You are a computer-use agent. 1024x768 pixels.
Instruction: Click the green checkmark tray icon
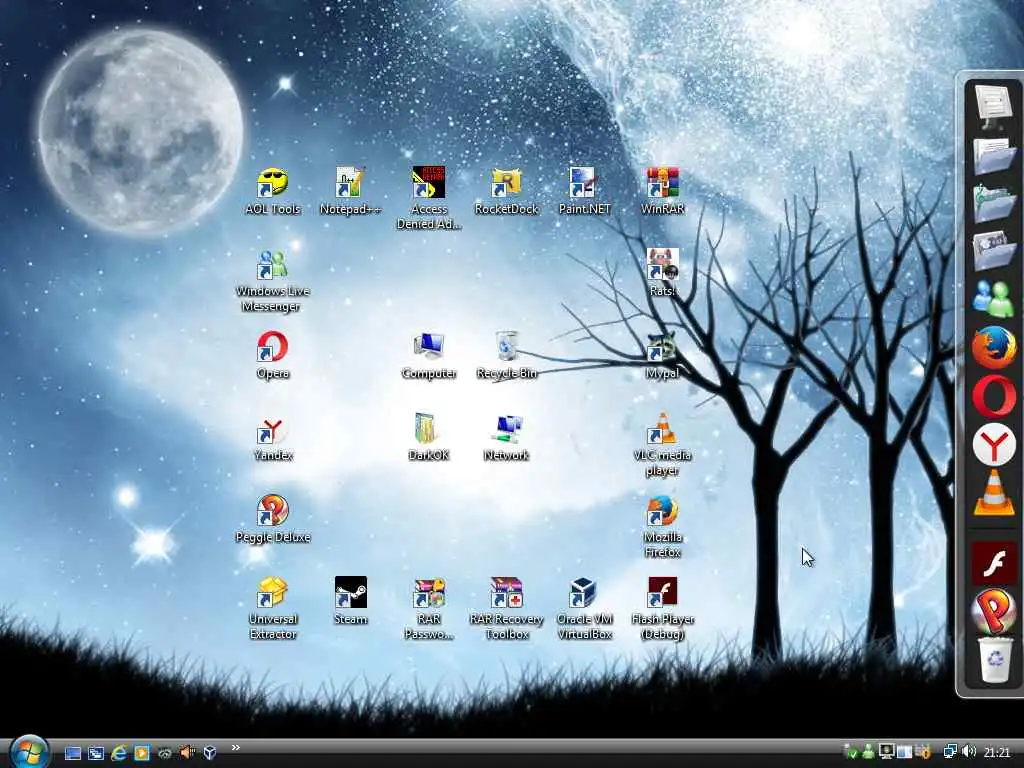click(850, 752)
